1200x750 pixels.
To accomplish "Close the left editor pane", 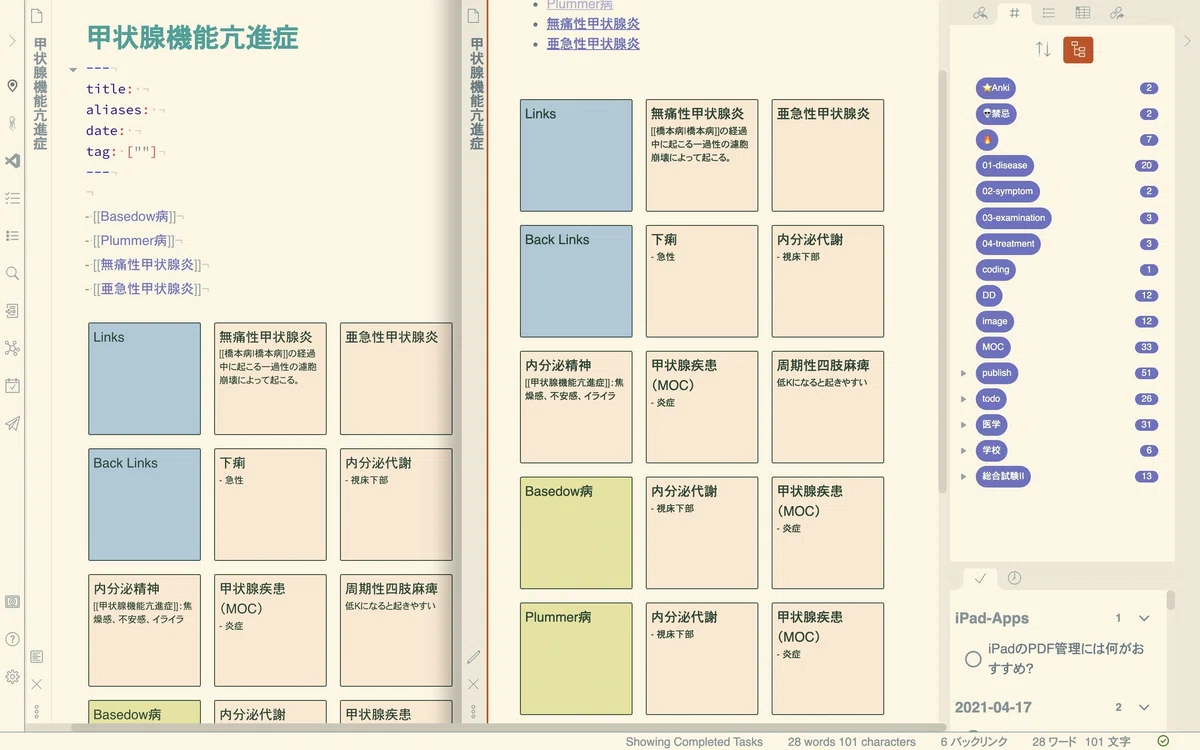I will pos(37,684).
